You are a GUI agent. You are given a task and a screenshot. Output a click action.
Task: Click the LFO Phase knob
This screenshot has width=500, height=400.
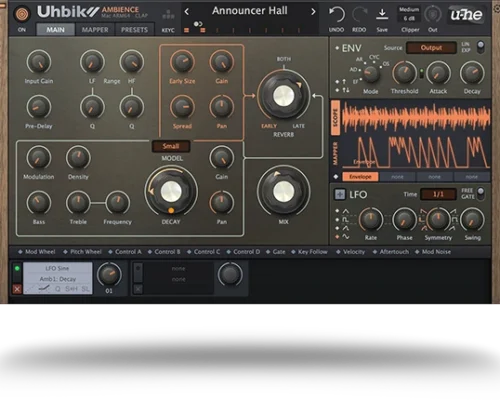tap(404, 220)
